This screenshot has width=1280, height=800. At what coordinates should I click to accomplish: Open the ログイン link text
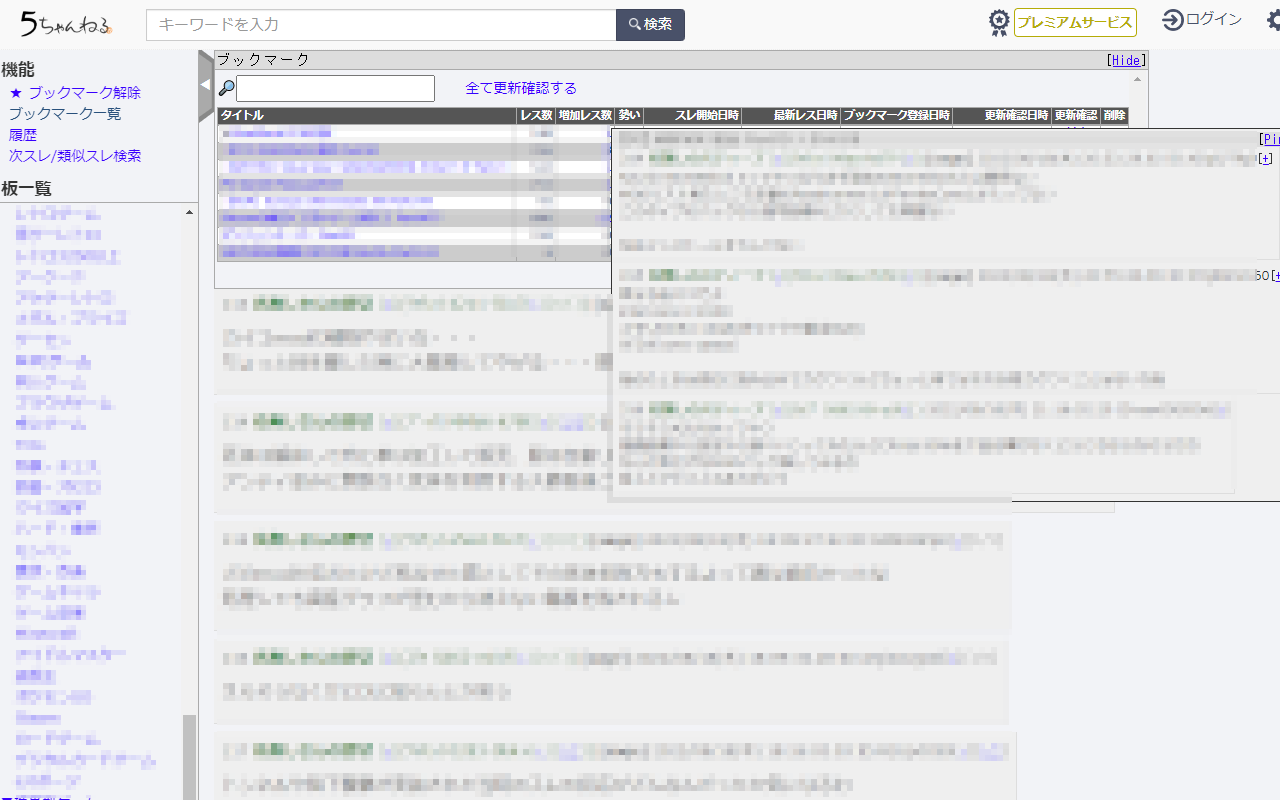point(1214,20)
